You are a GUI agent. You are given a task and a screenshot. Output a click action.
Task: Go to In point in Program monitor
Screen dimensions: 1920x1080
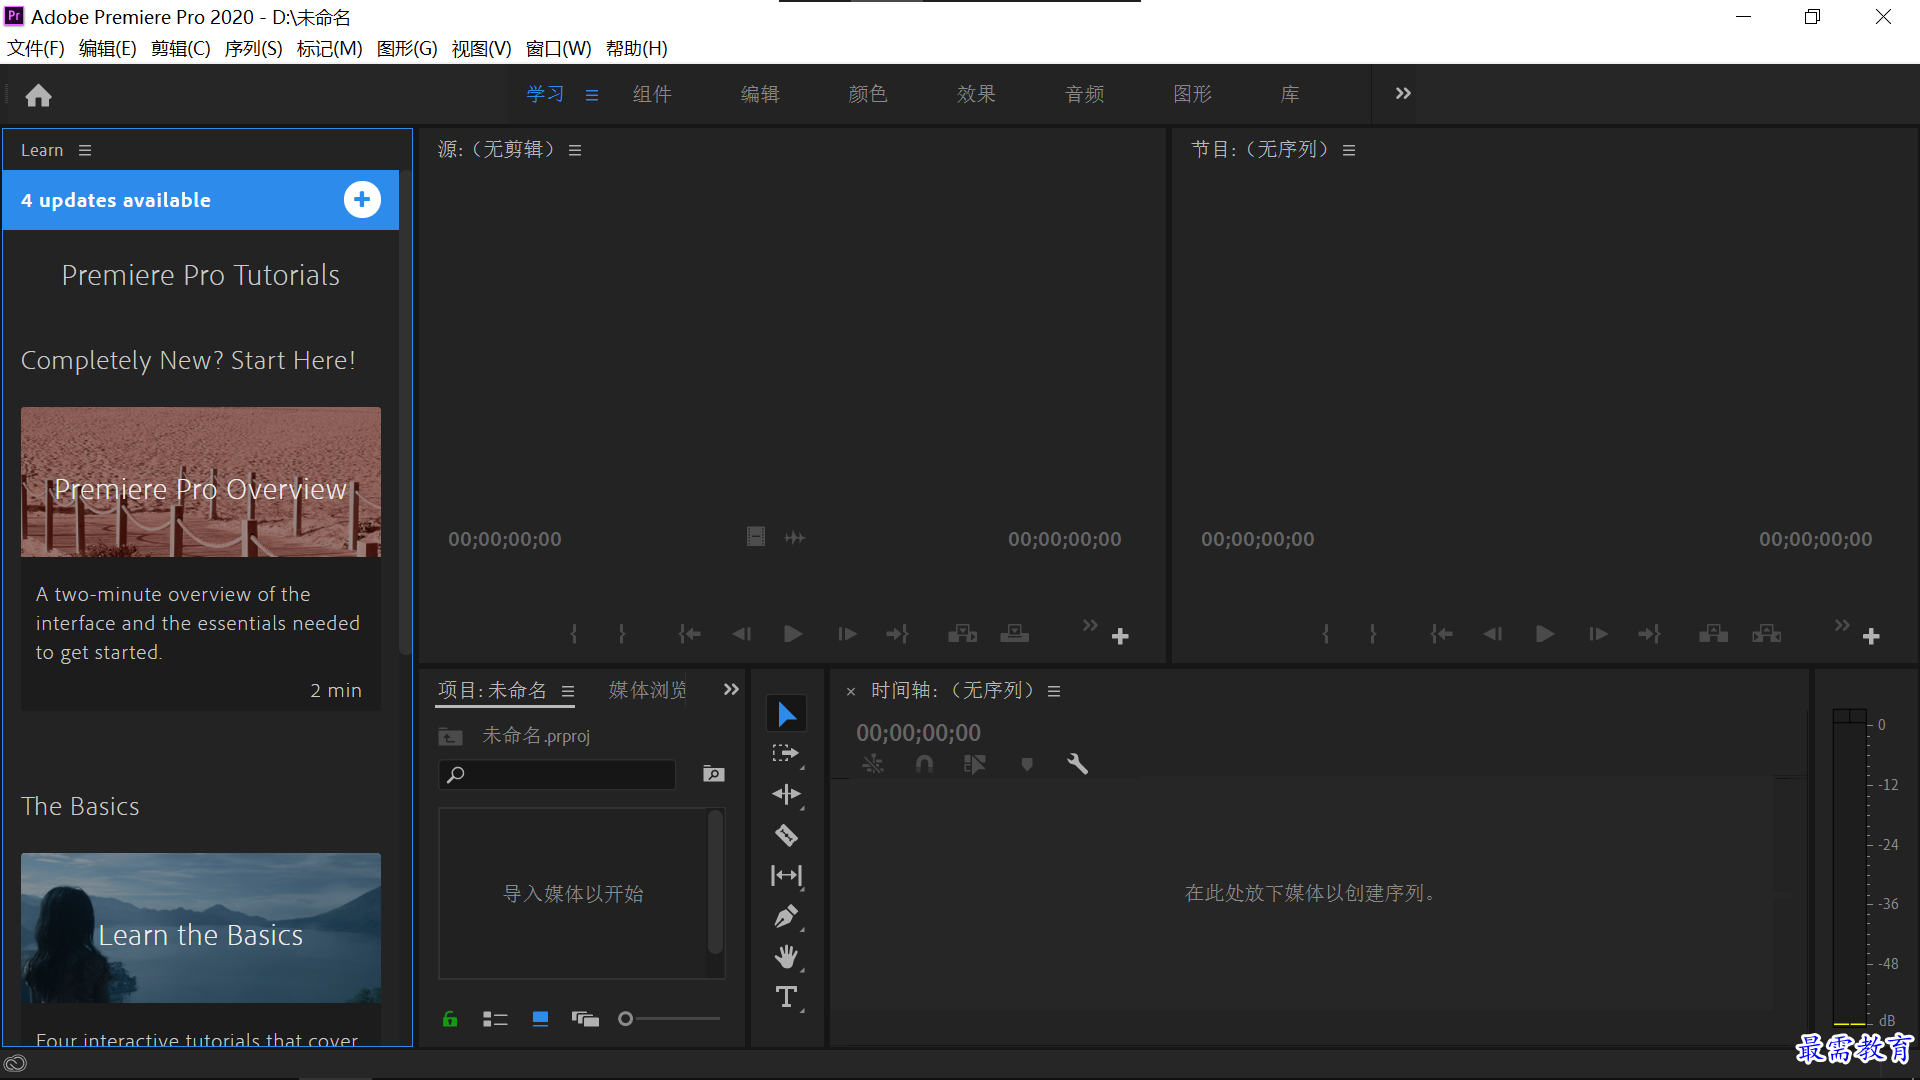(1441, 634)
